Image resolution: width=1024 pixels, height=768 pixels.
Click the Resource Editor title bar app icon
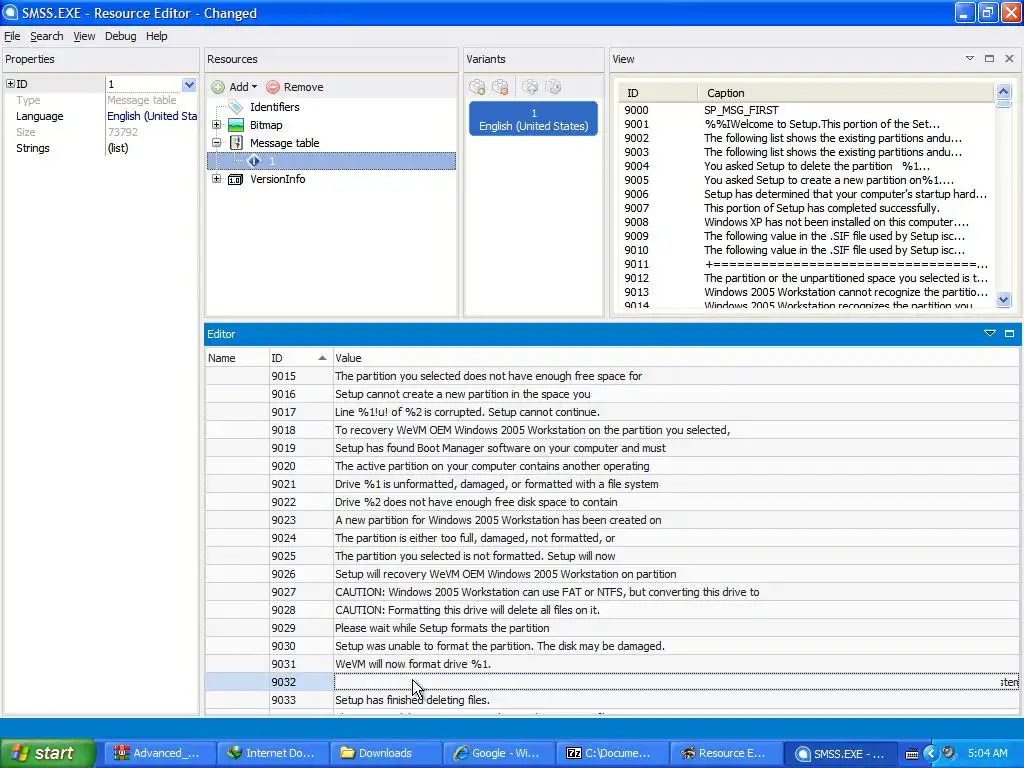[x=10, y=13]
